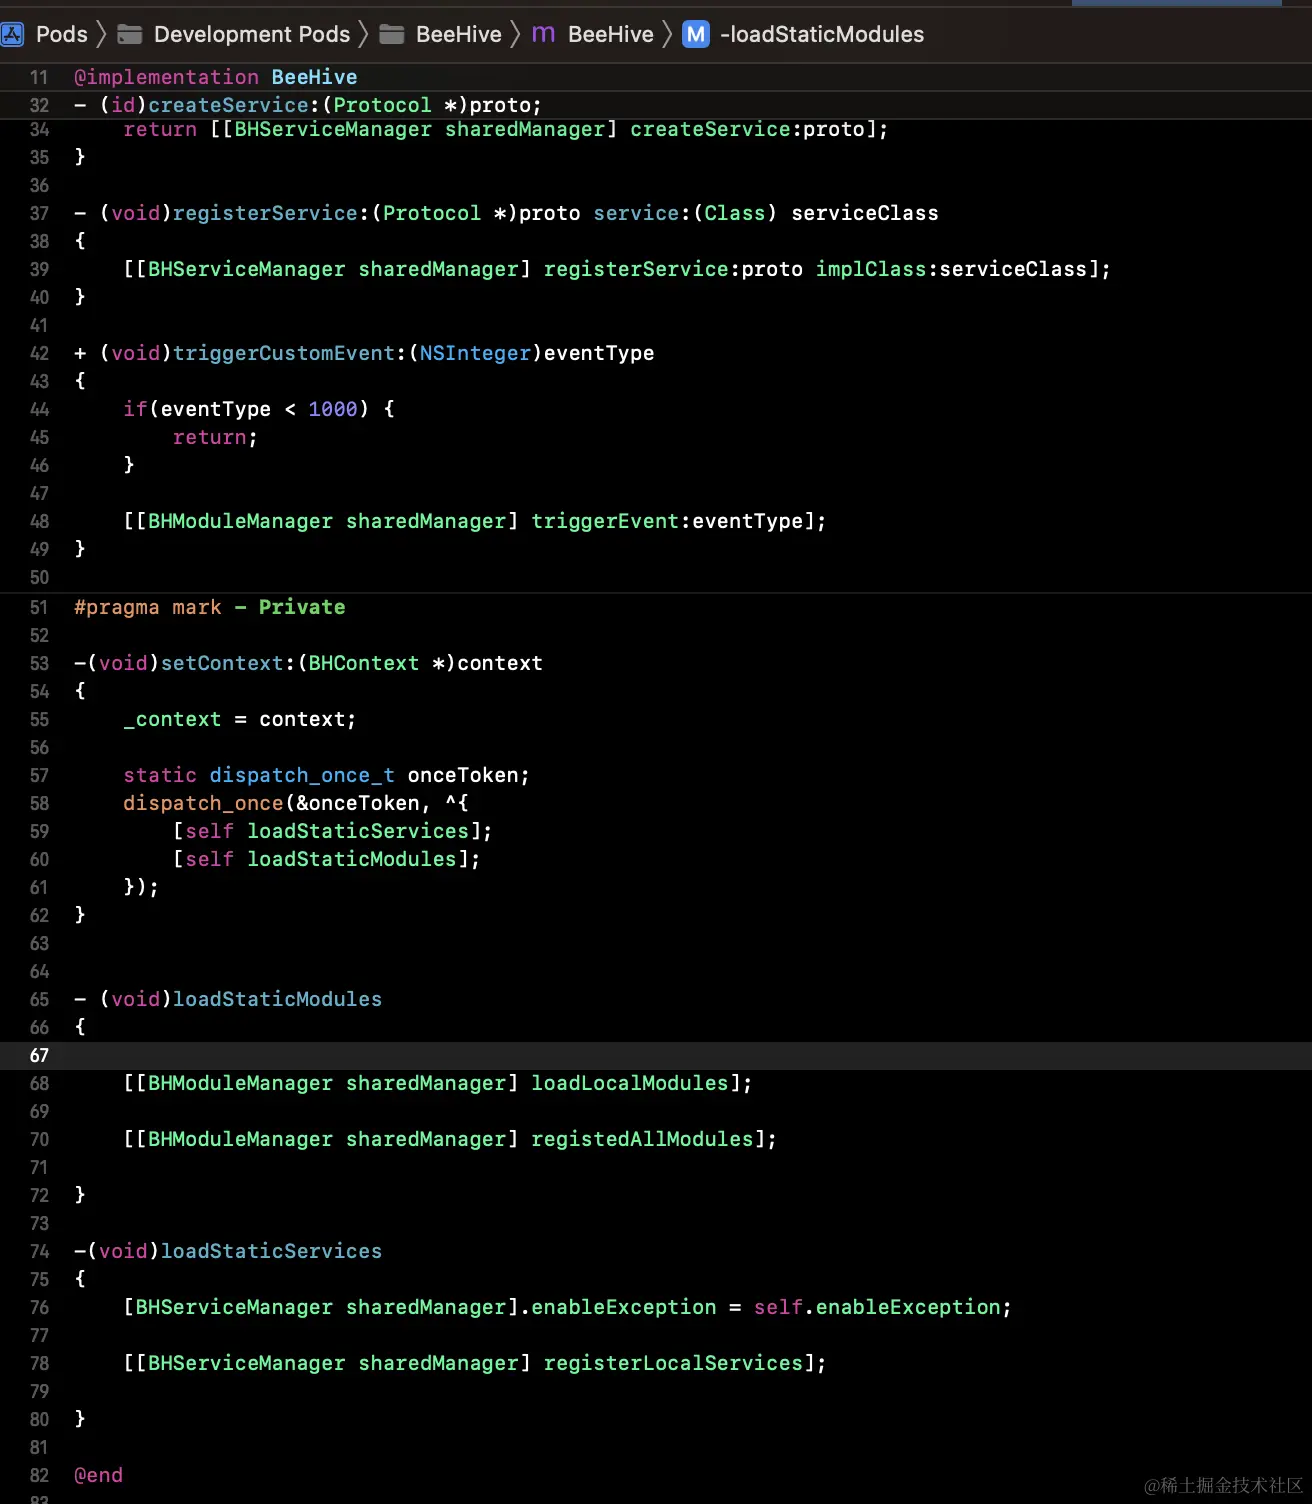Screen dimensions: 1312x1504
Task: Place cursor on empty highlighted line 67
Action: 656,1056
